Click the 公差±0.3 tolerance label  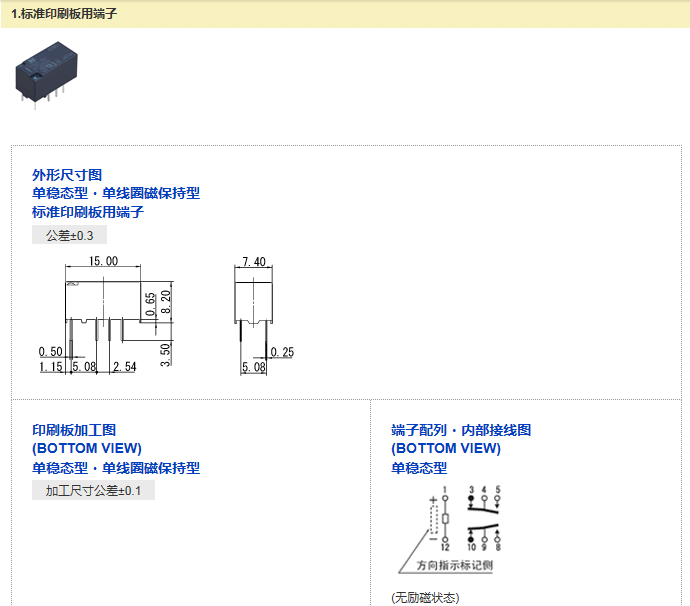tap(69, 236)
